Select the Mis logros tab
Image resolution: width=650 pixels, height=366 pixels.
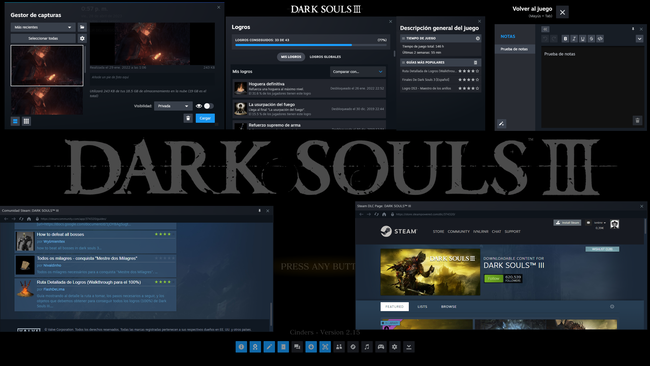[x=291, y=57]
